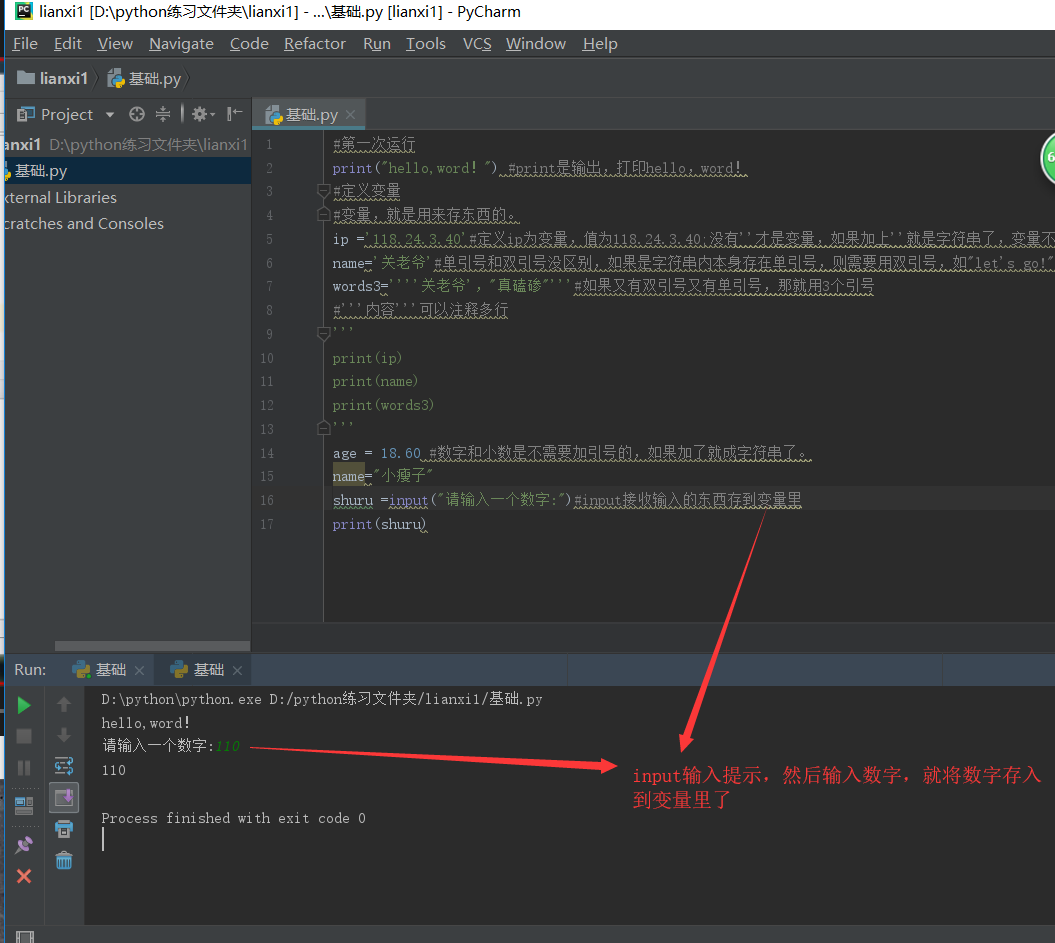Click the locate target crosshair icon in Project
The width and height of the screenshot is (1055, 943).
(x=137, y=114)
